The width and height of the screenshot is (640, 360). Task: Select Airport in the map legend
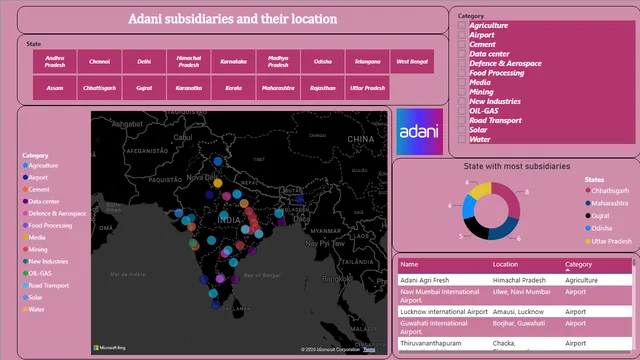(35, 178)
